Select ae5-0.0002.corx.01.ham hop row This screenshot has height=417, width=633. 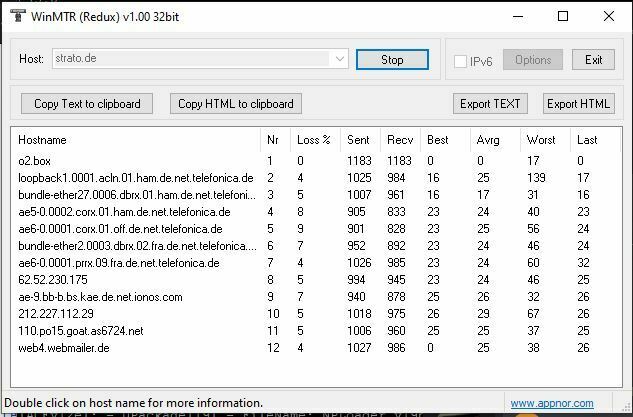click(x=316, y=212)
